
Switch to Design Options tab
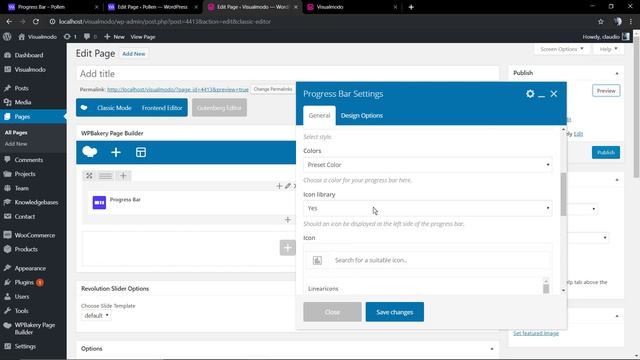coord(362,116)
